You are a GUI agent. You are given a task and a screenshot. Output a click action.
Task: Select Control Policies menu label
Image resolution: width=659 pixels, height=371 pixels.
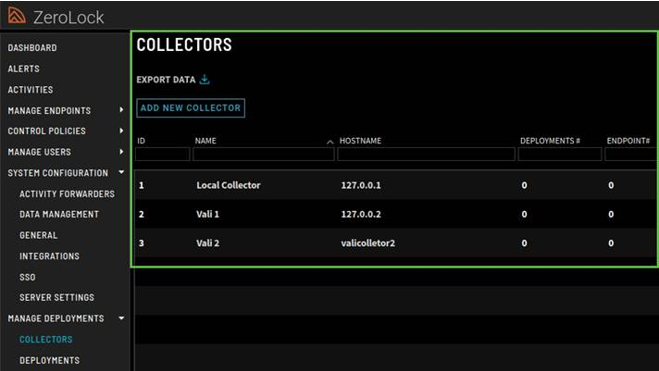click(x=47, y=131)
